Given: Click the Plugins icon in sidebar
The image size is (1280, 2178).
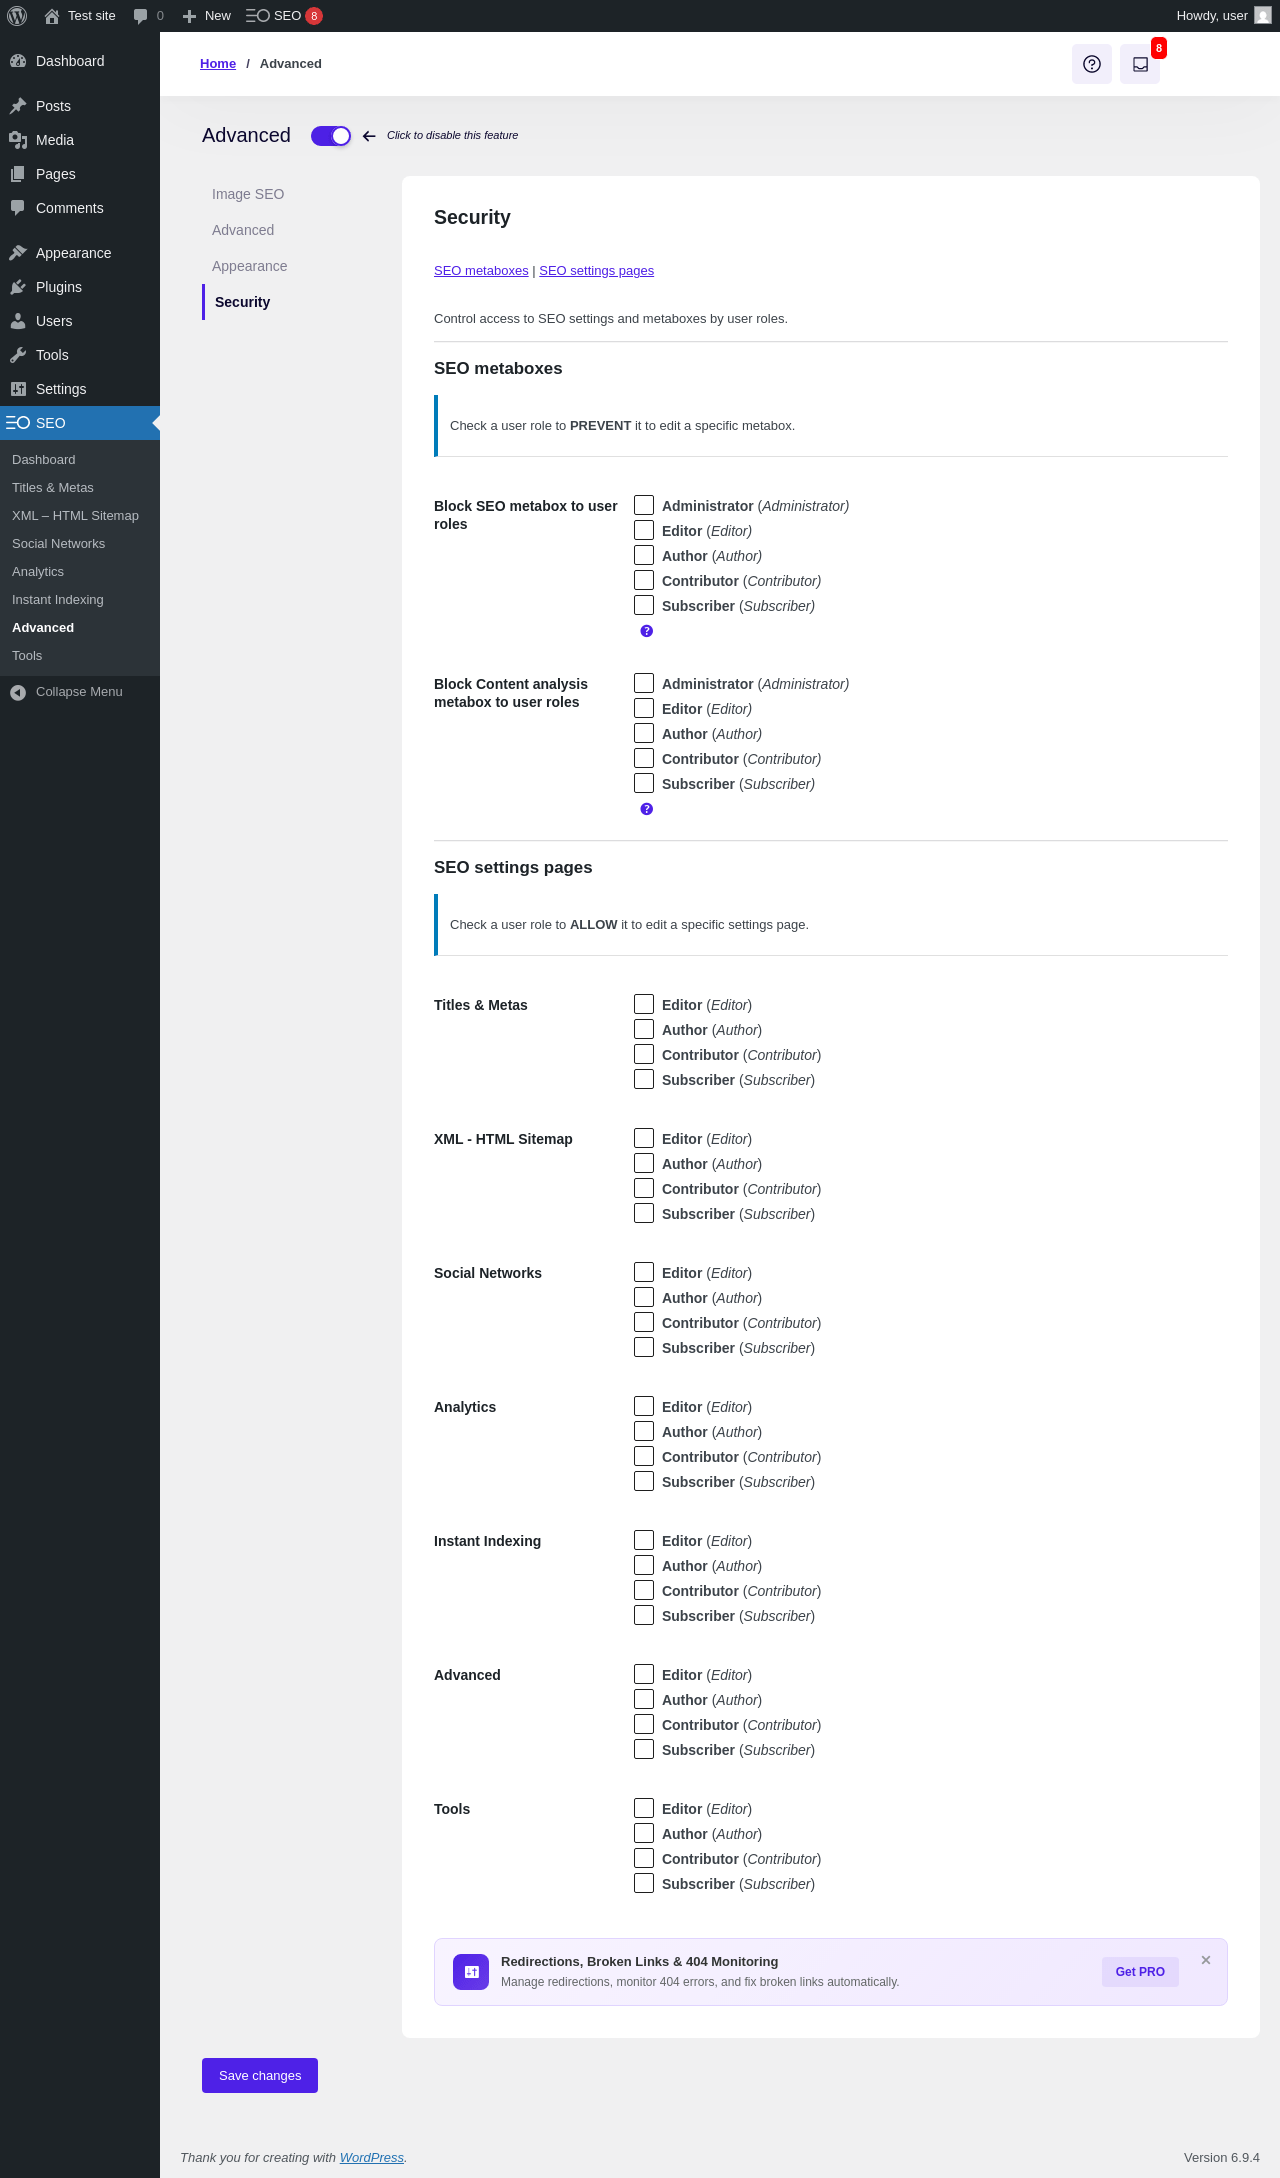Looking at the screenshot, I should [18, 287].
